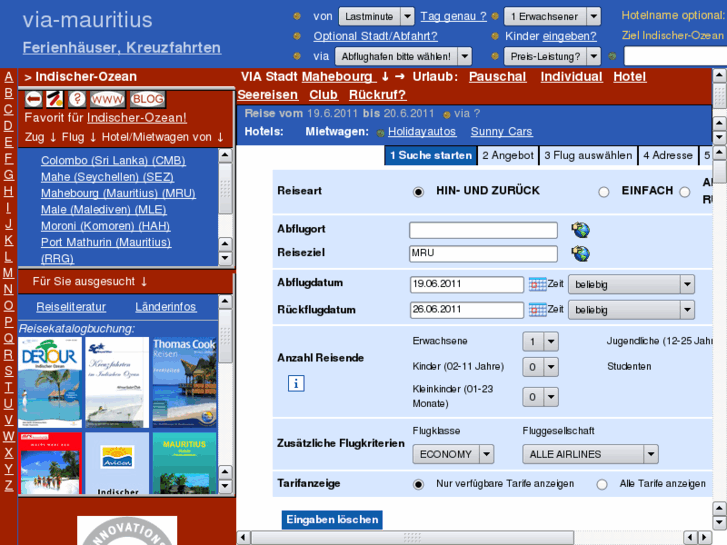Open the Sunny Cars link
This screenshot has width=727, height=545.
(x=501, y=132)
